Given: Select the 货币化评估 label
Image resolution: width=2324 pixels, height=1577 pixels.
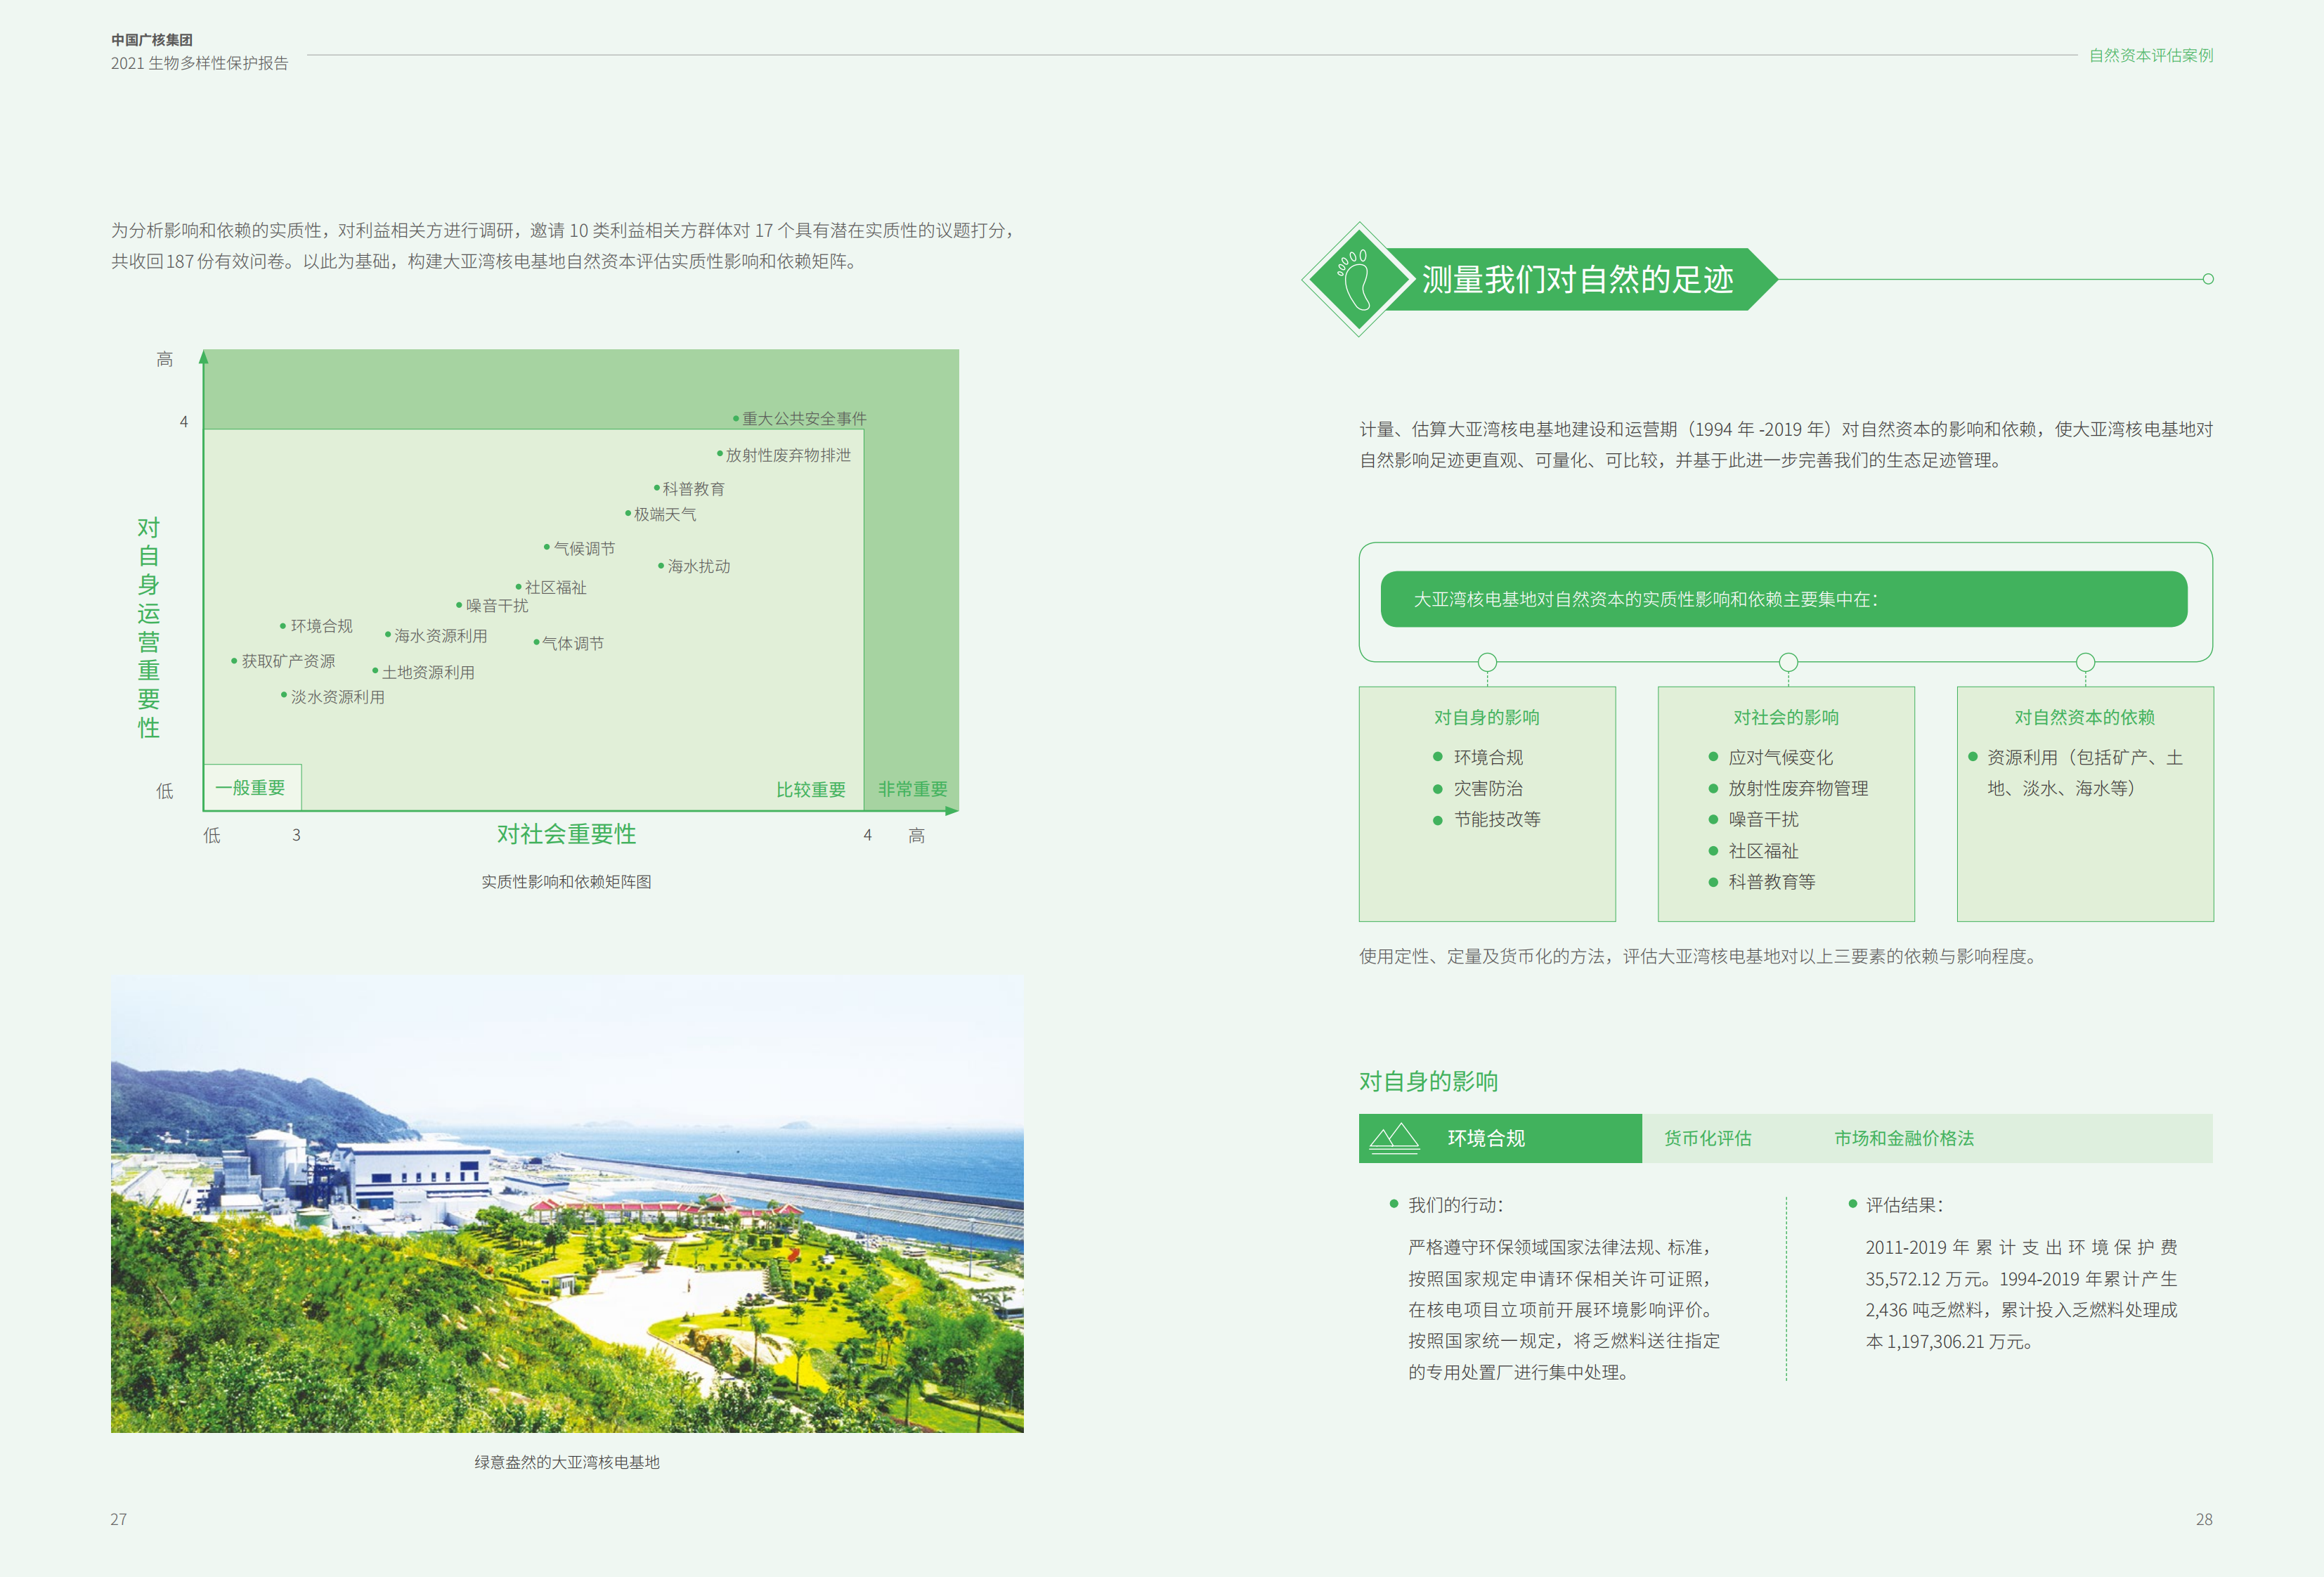Looking at the screenshot, I should click(x=1707, y=1138).
